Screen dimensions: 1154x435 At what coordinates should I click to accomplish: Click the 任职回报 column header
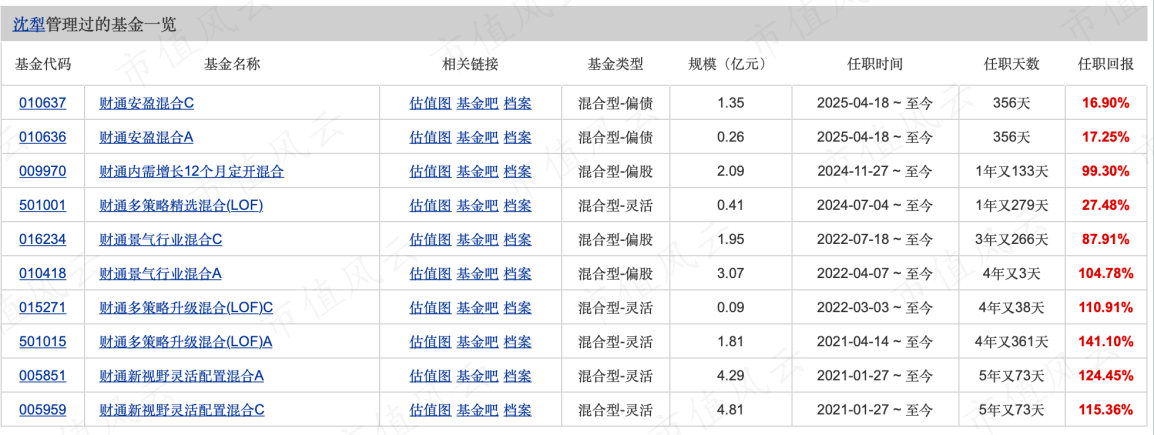point(1104,64)
